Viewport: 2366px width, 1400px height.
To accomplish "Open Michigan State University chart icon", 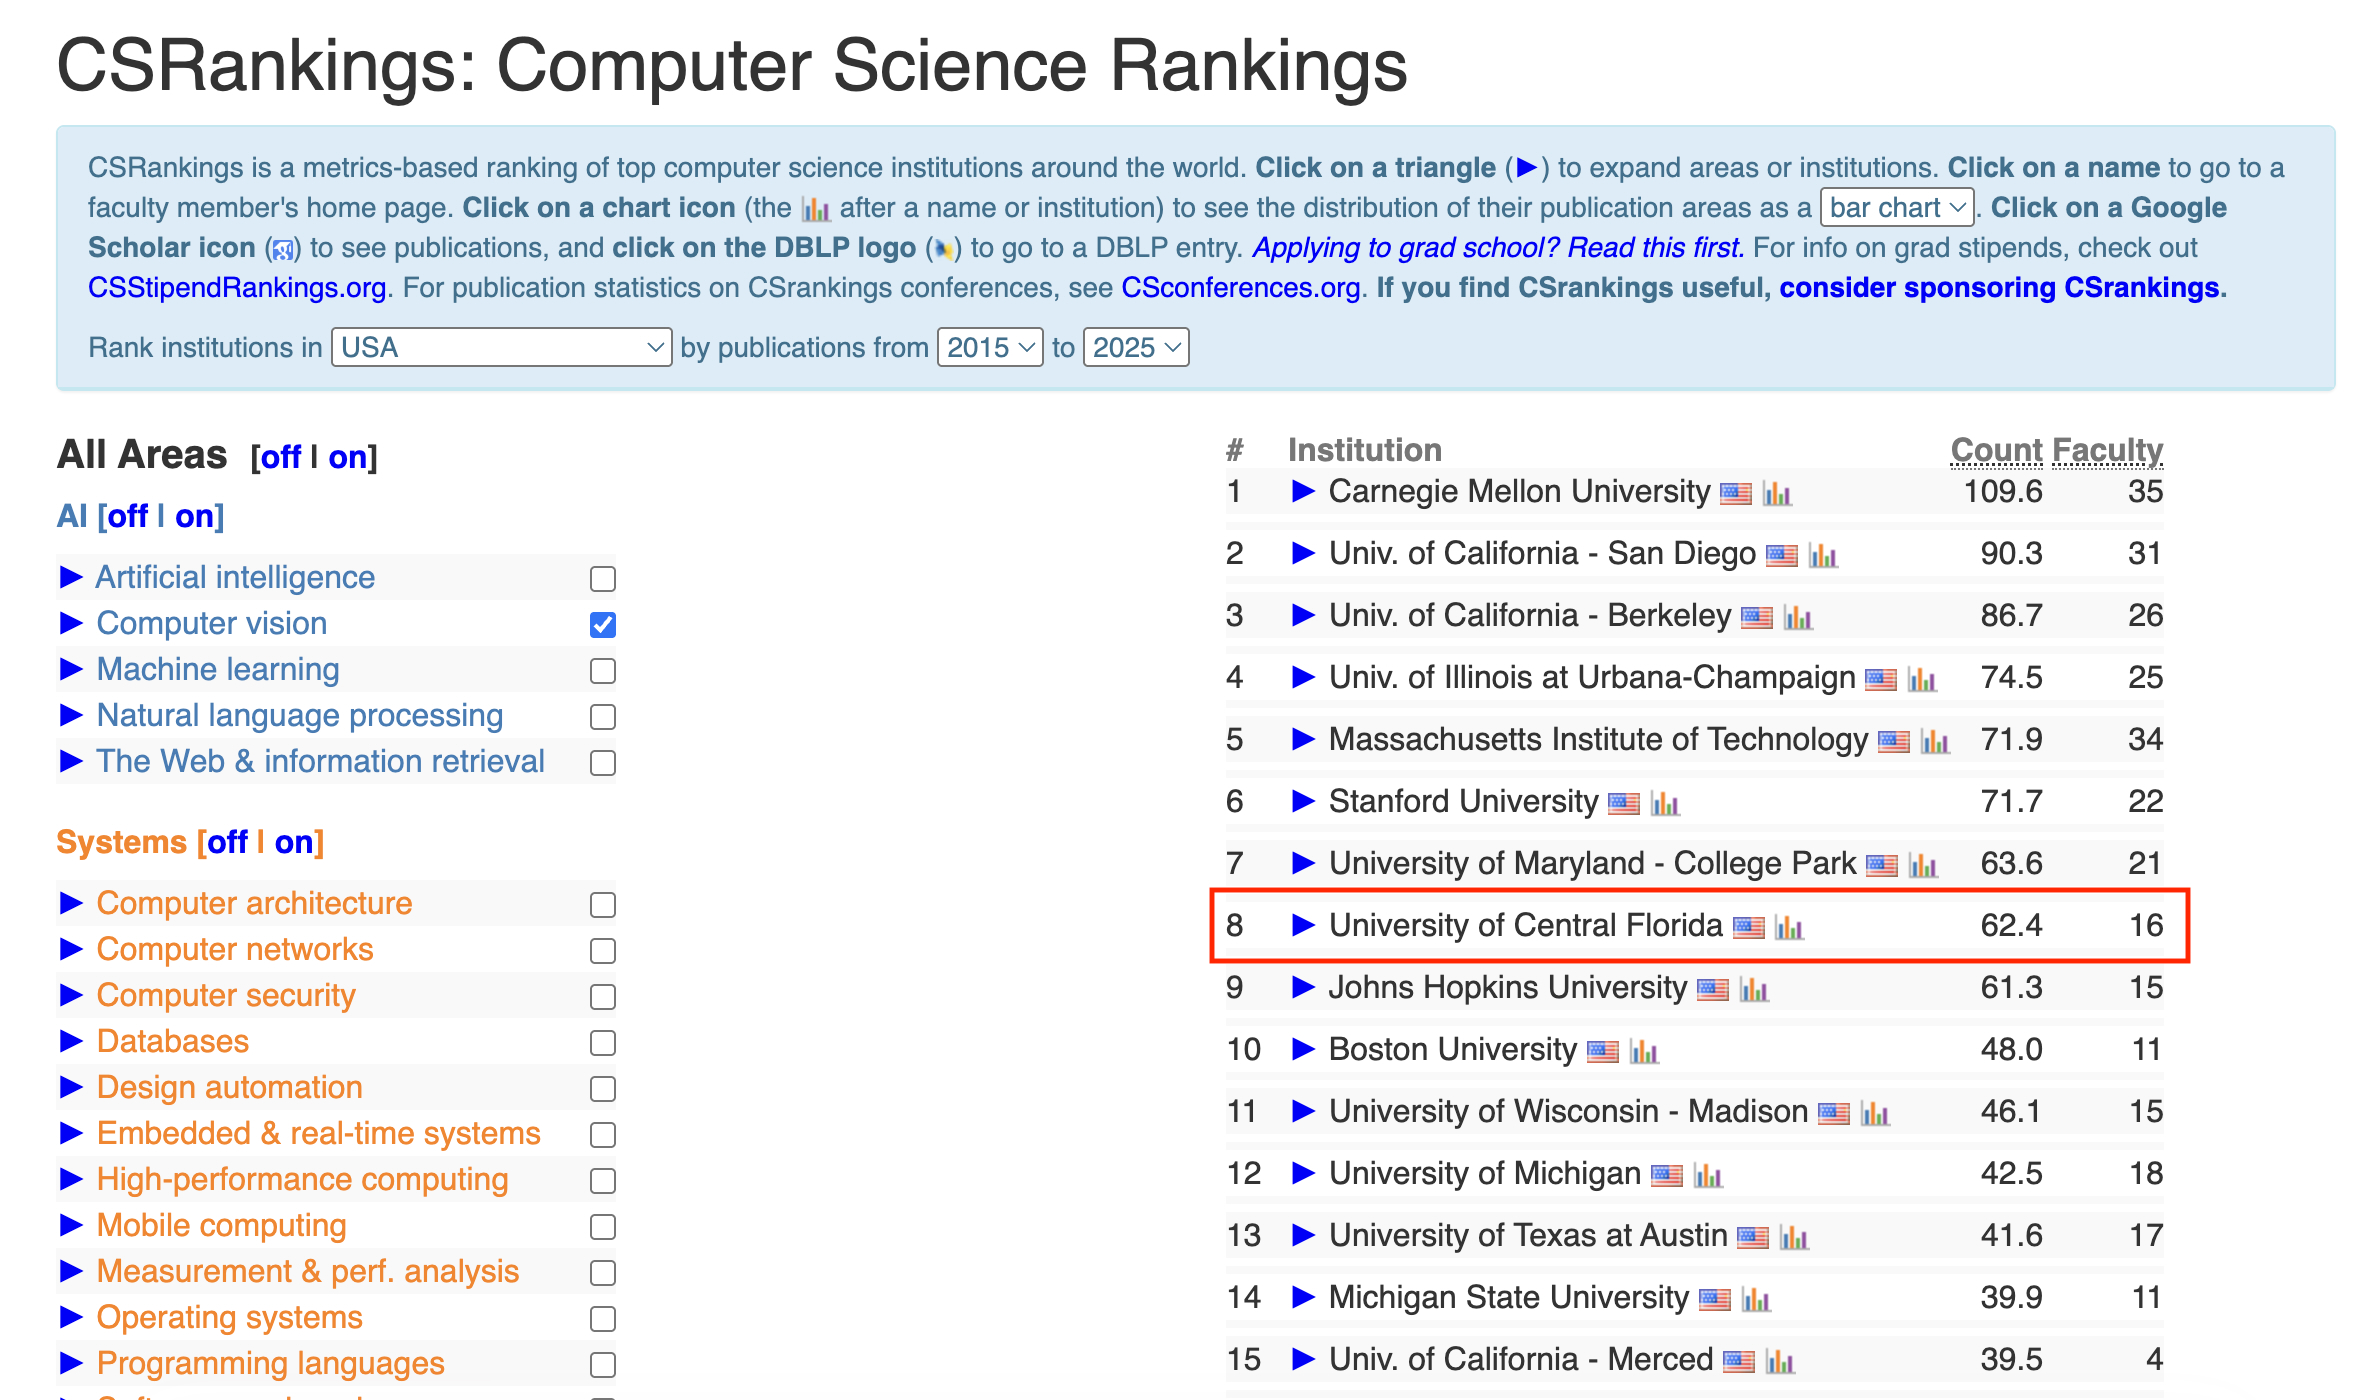I will click(x=1756, y=1299).
